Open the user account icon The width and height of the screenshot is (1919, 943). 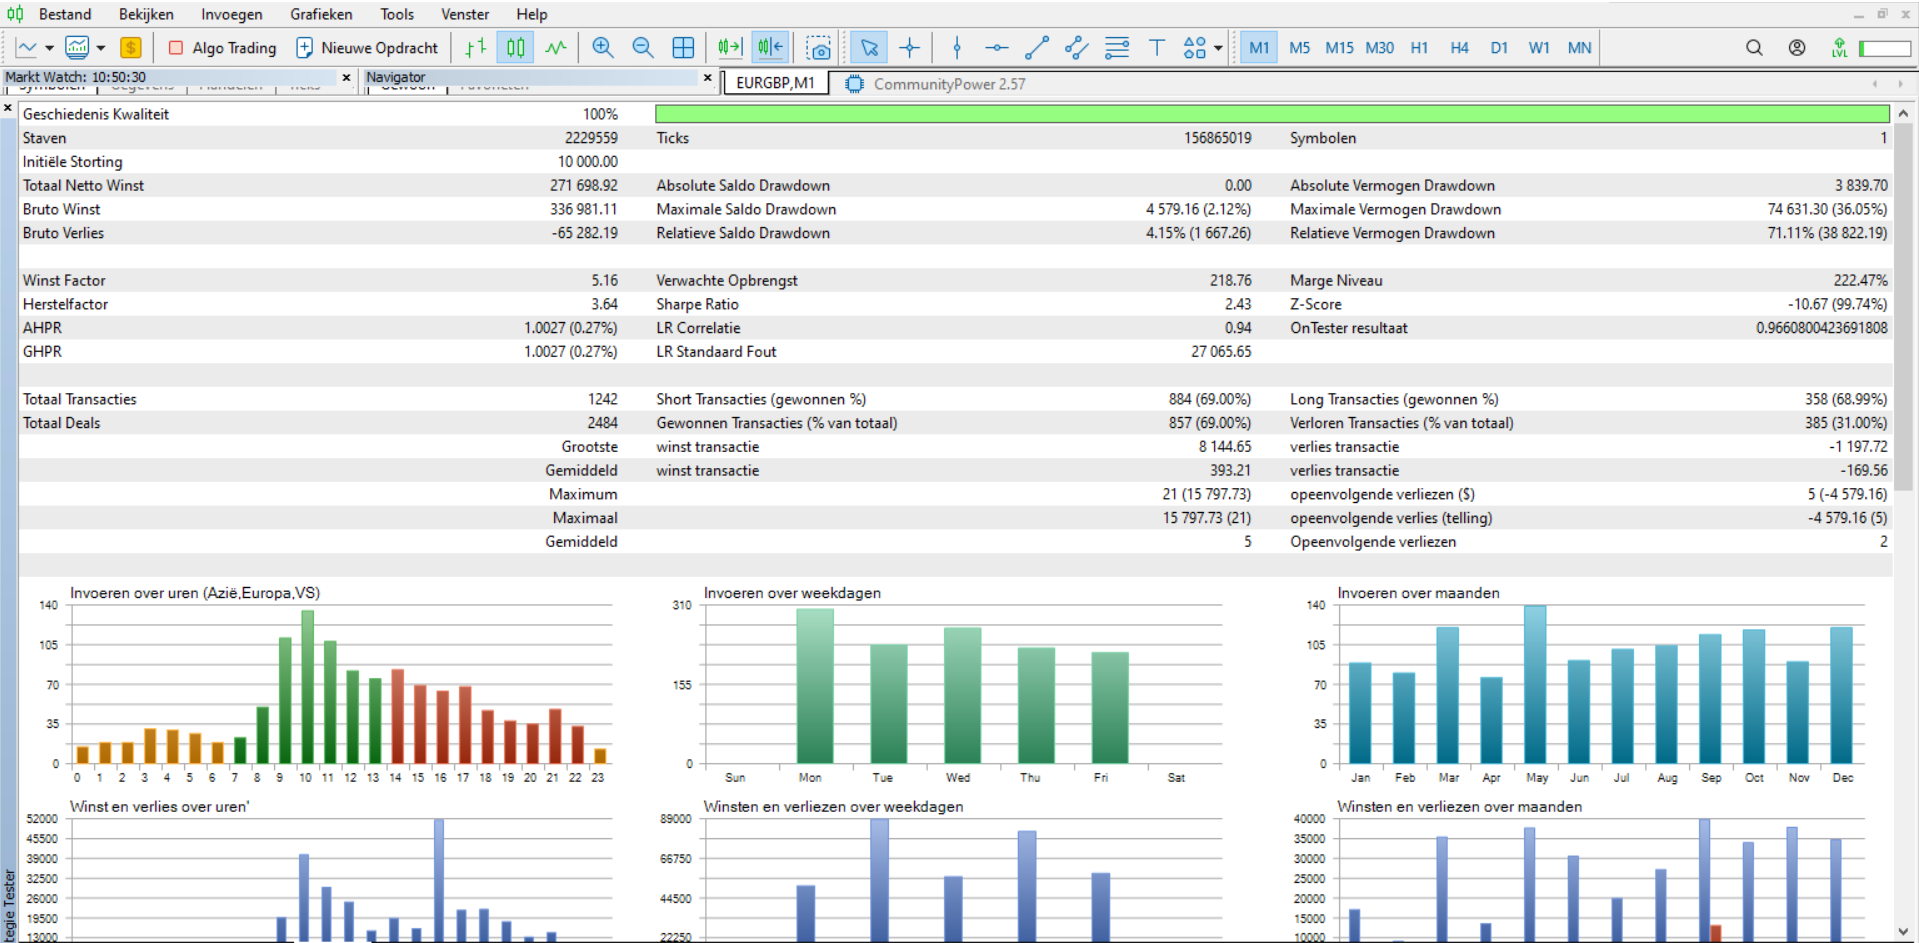pos(1797,47)
